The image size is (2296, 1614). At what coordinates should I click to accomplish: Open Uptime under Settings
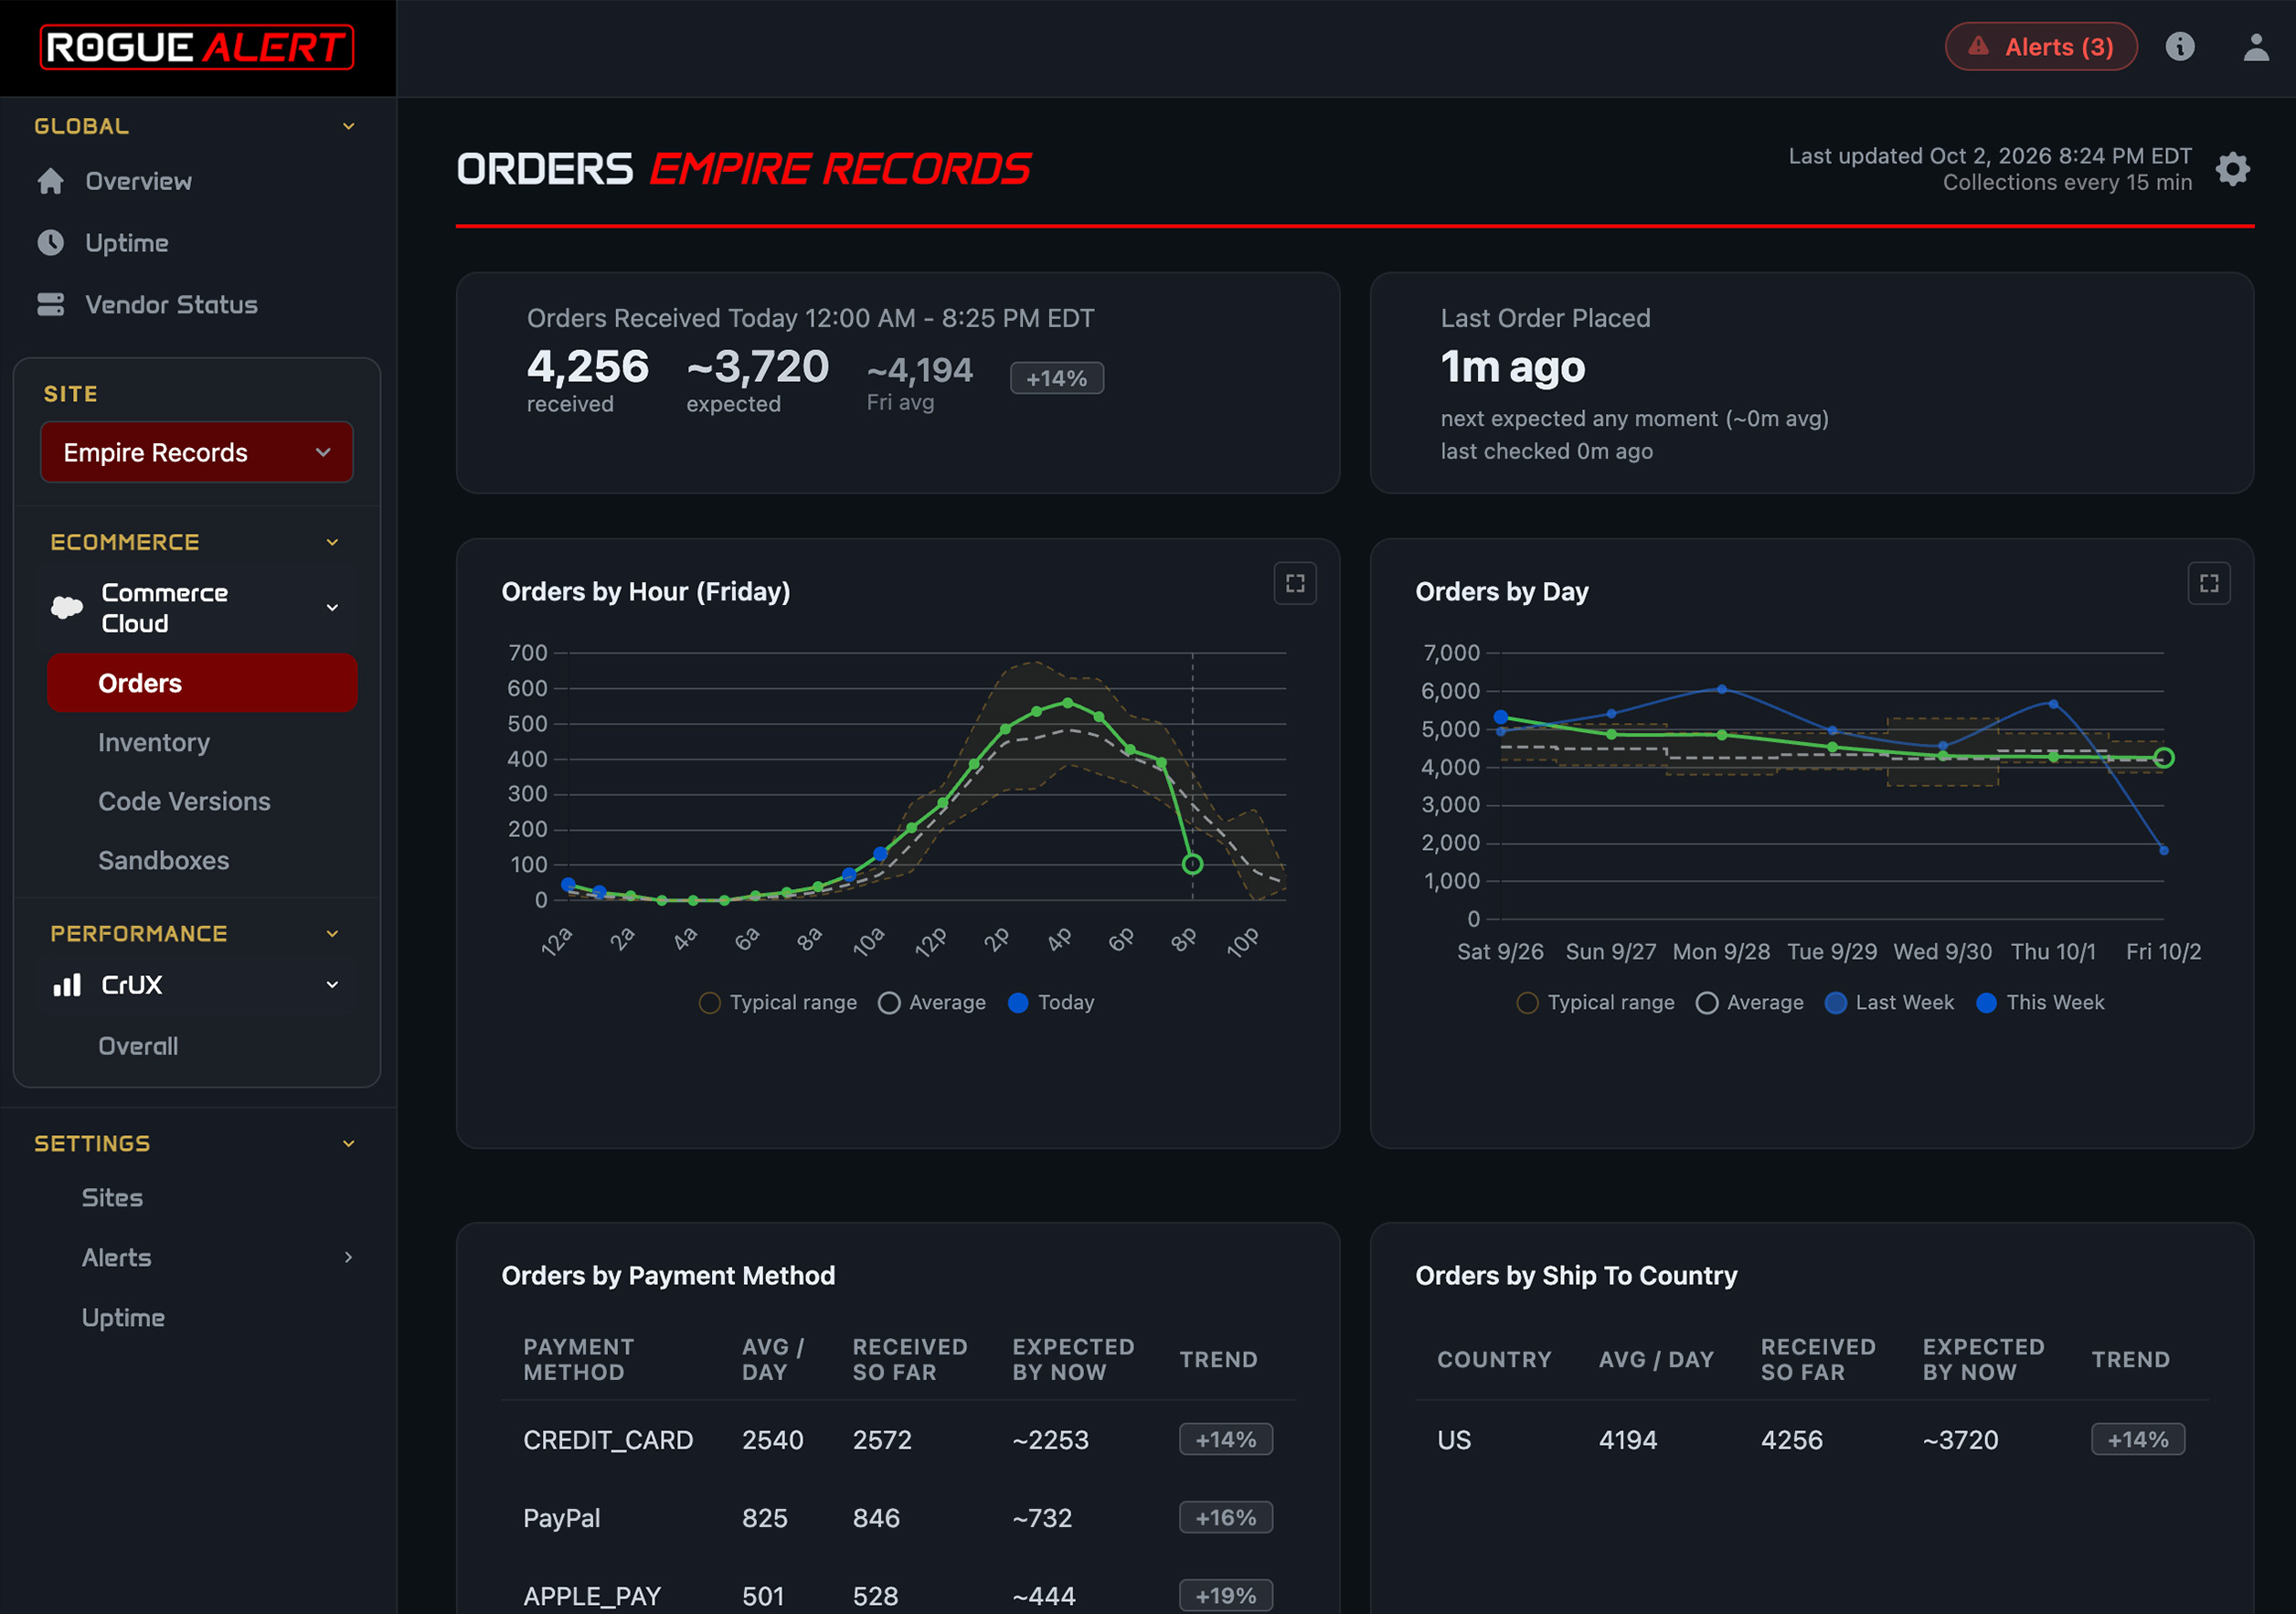[x=123, y=1317]
